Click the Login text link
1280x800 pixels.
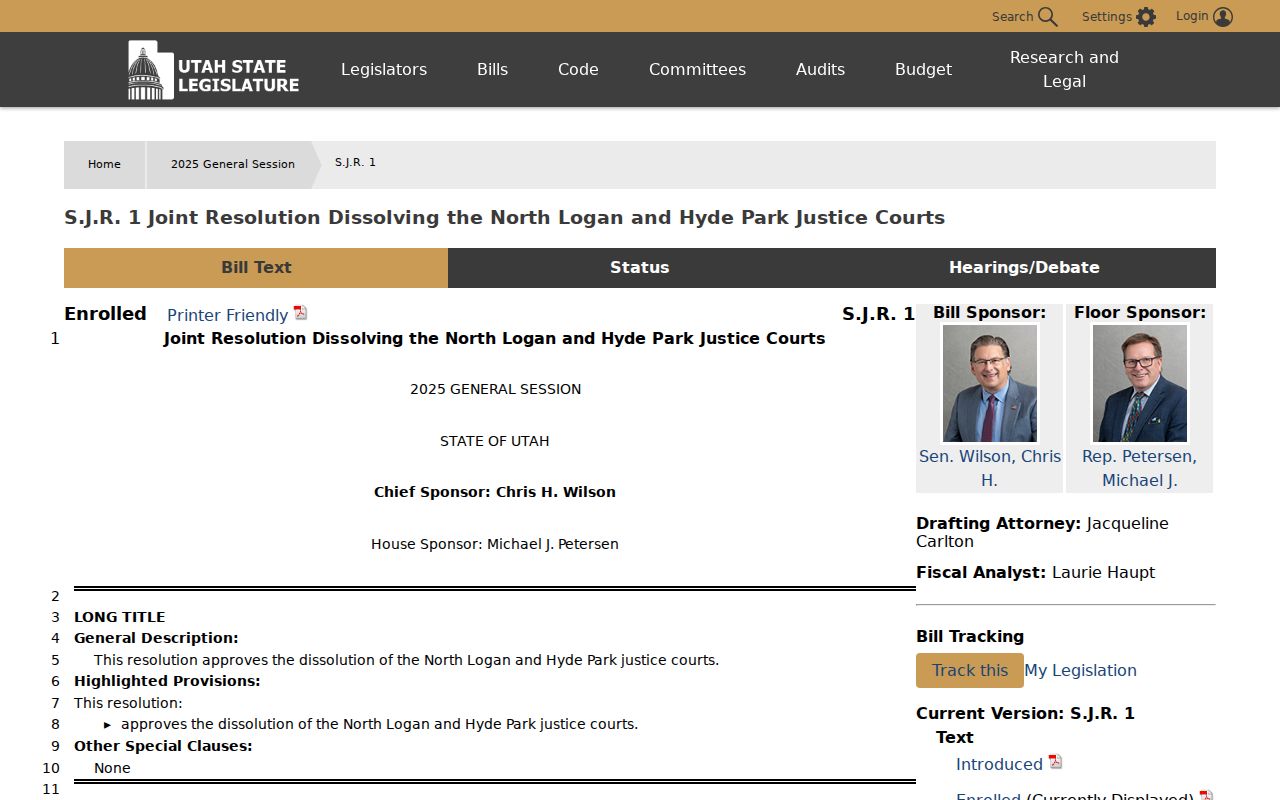[x=1192, y=16]
